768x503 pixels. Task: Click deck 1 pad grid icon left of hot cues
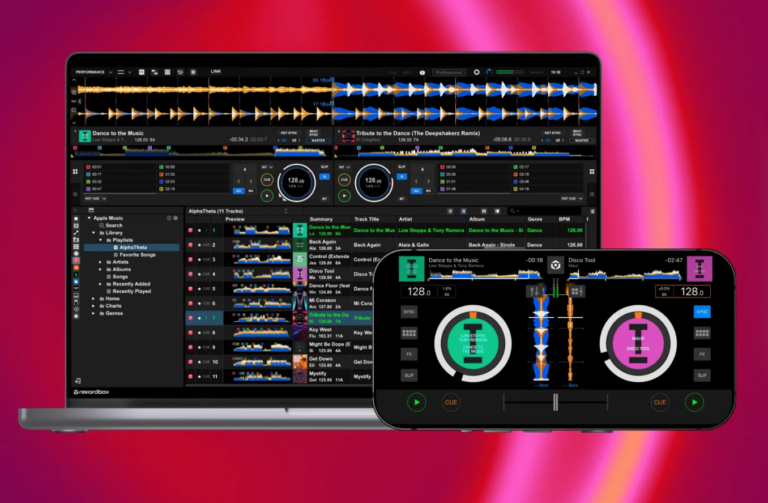(x=75, y=171)
